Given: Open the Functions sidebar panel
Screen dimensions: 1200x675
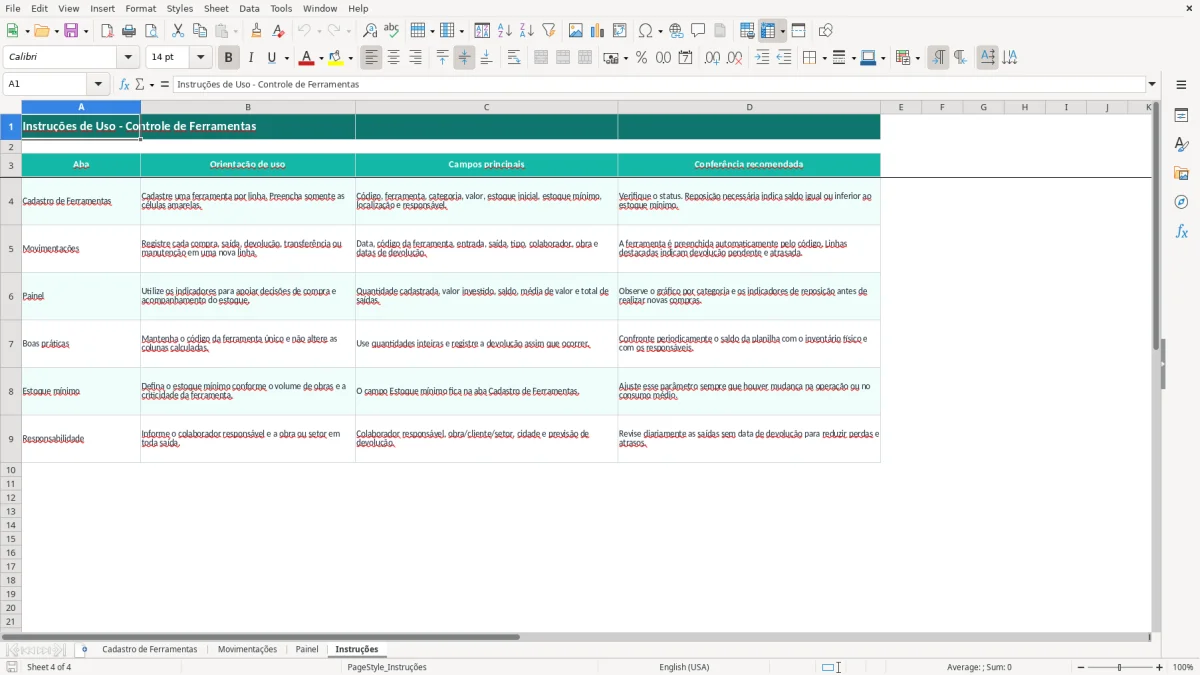Looking at the screenshot, I should coord(1181,231).
